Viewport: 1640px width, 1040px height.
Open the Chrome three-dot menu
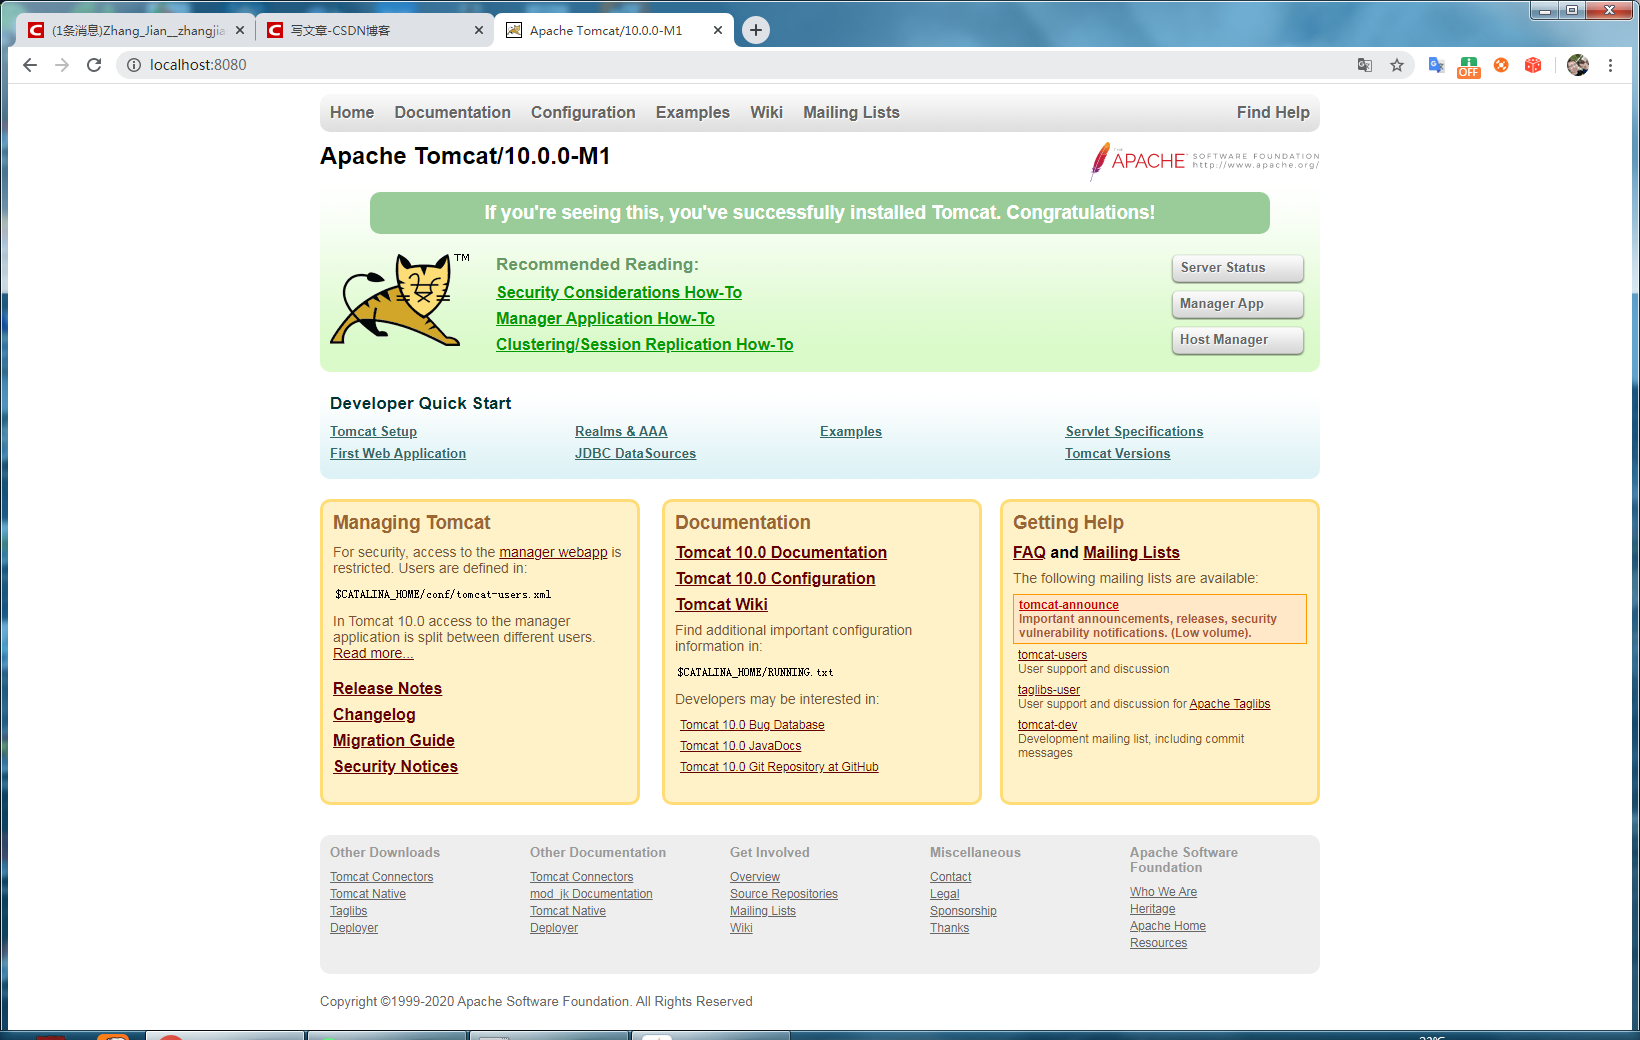pyautogui.click(x=1610, y=65)
